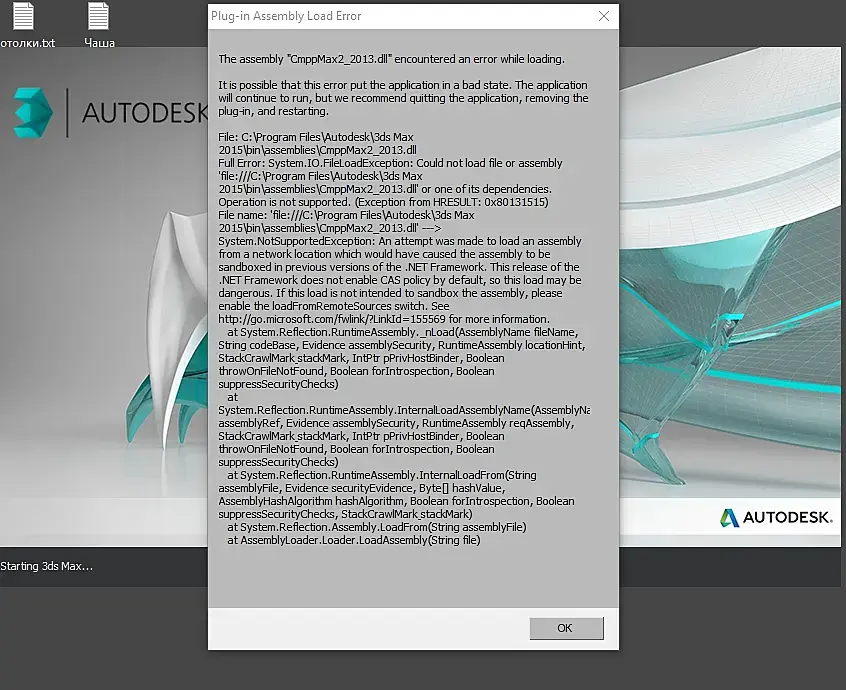The width and height of the screenshot is (846, 690).
Task: Click the dialog title 'Plug-in Assembly Load Error'
Action: 286,16
